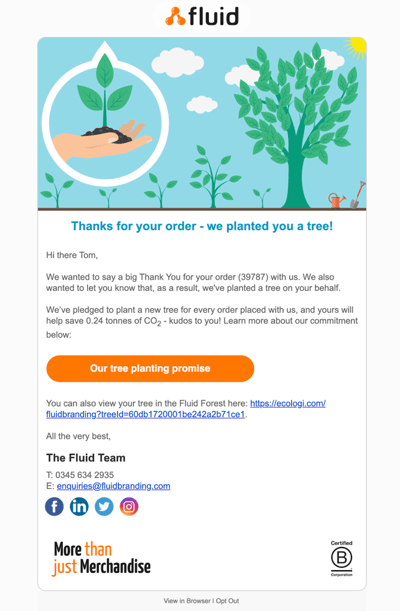
Task: Open the Twitter social icon
Action: point(104,507)
